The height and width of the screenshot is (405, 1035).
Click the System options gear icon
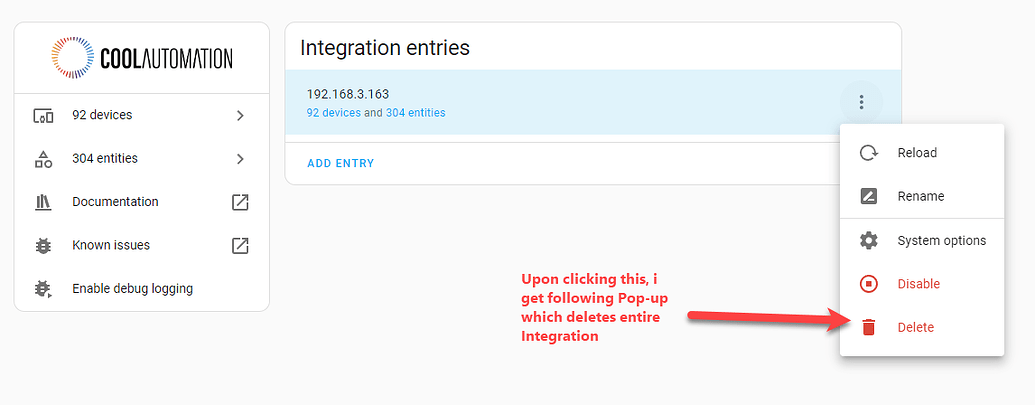869,241
